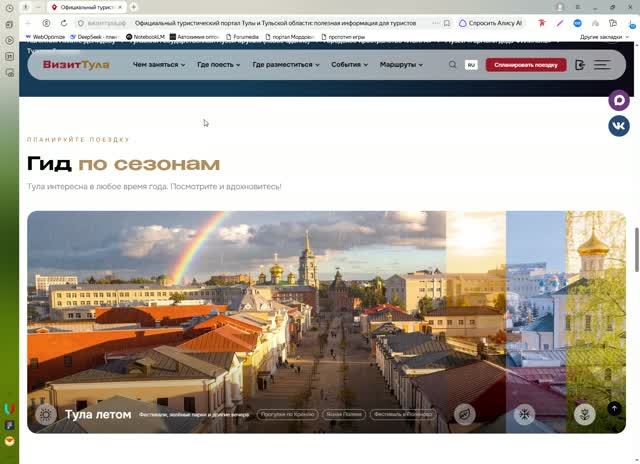
Task: Expand the Другие закладки bookmarks folder
Action: (604, 37)
